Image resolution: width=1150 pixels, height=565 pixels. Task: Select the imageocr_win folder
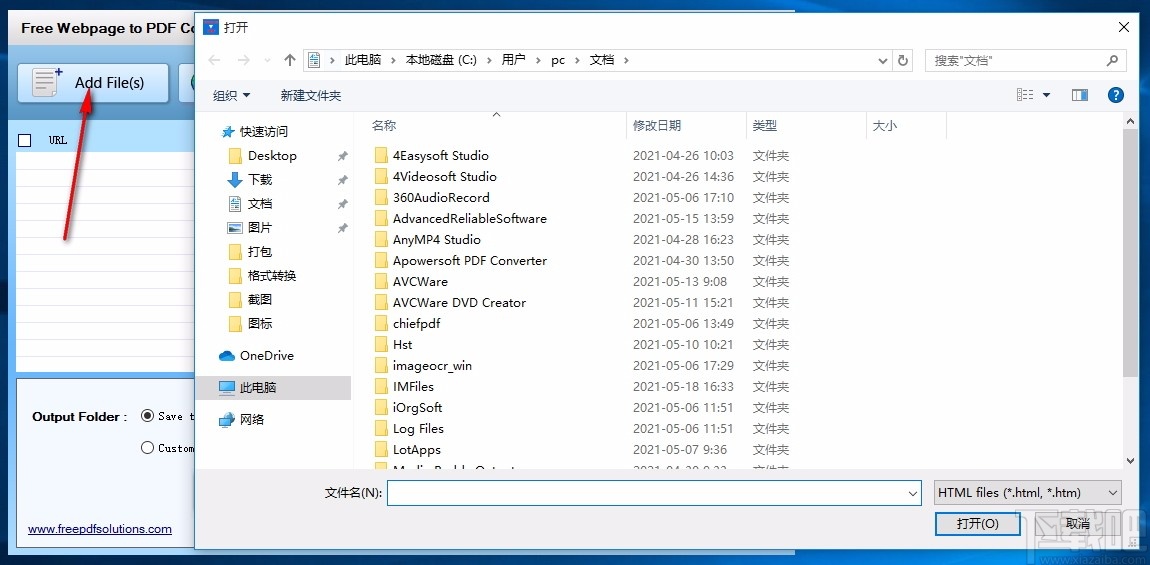coord(433,365)
